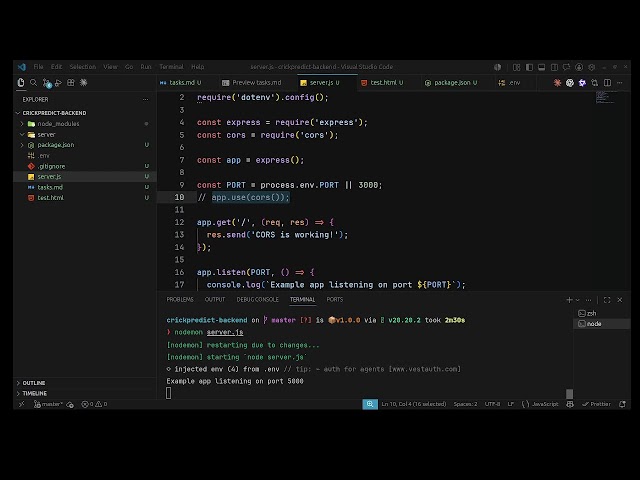
Task: Click the Prettier status bar button
Action: [x=596, y=404]
